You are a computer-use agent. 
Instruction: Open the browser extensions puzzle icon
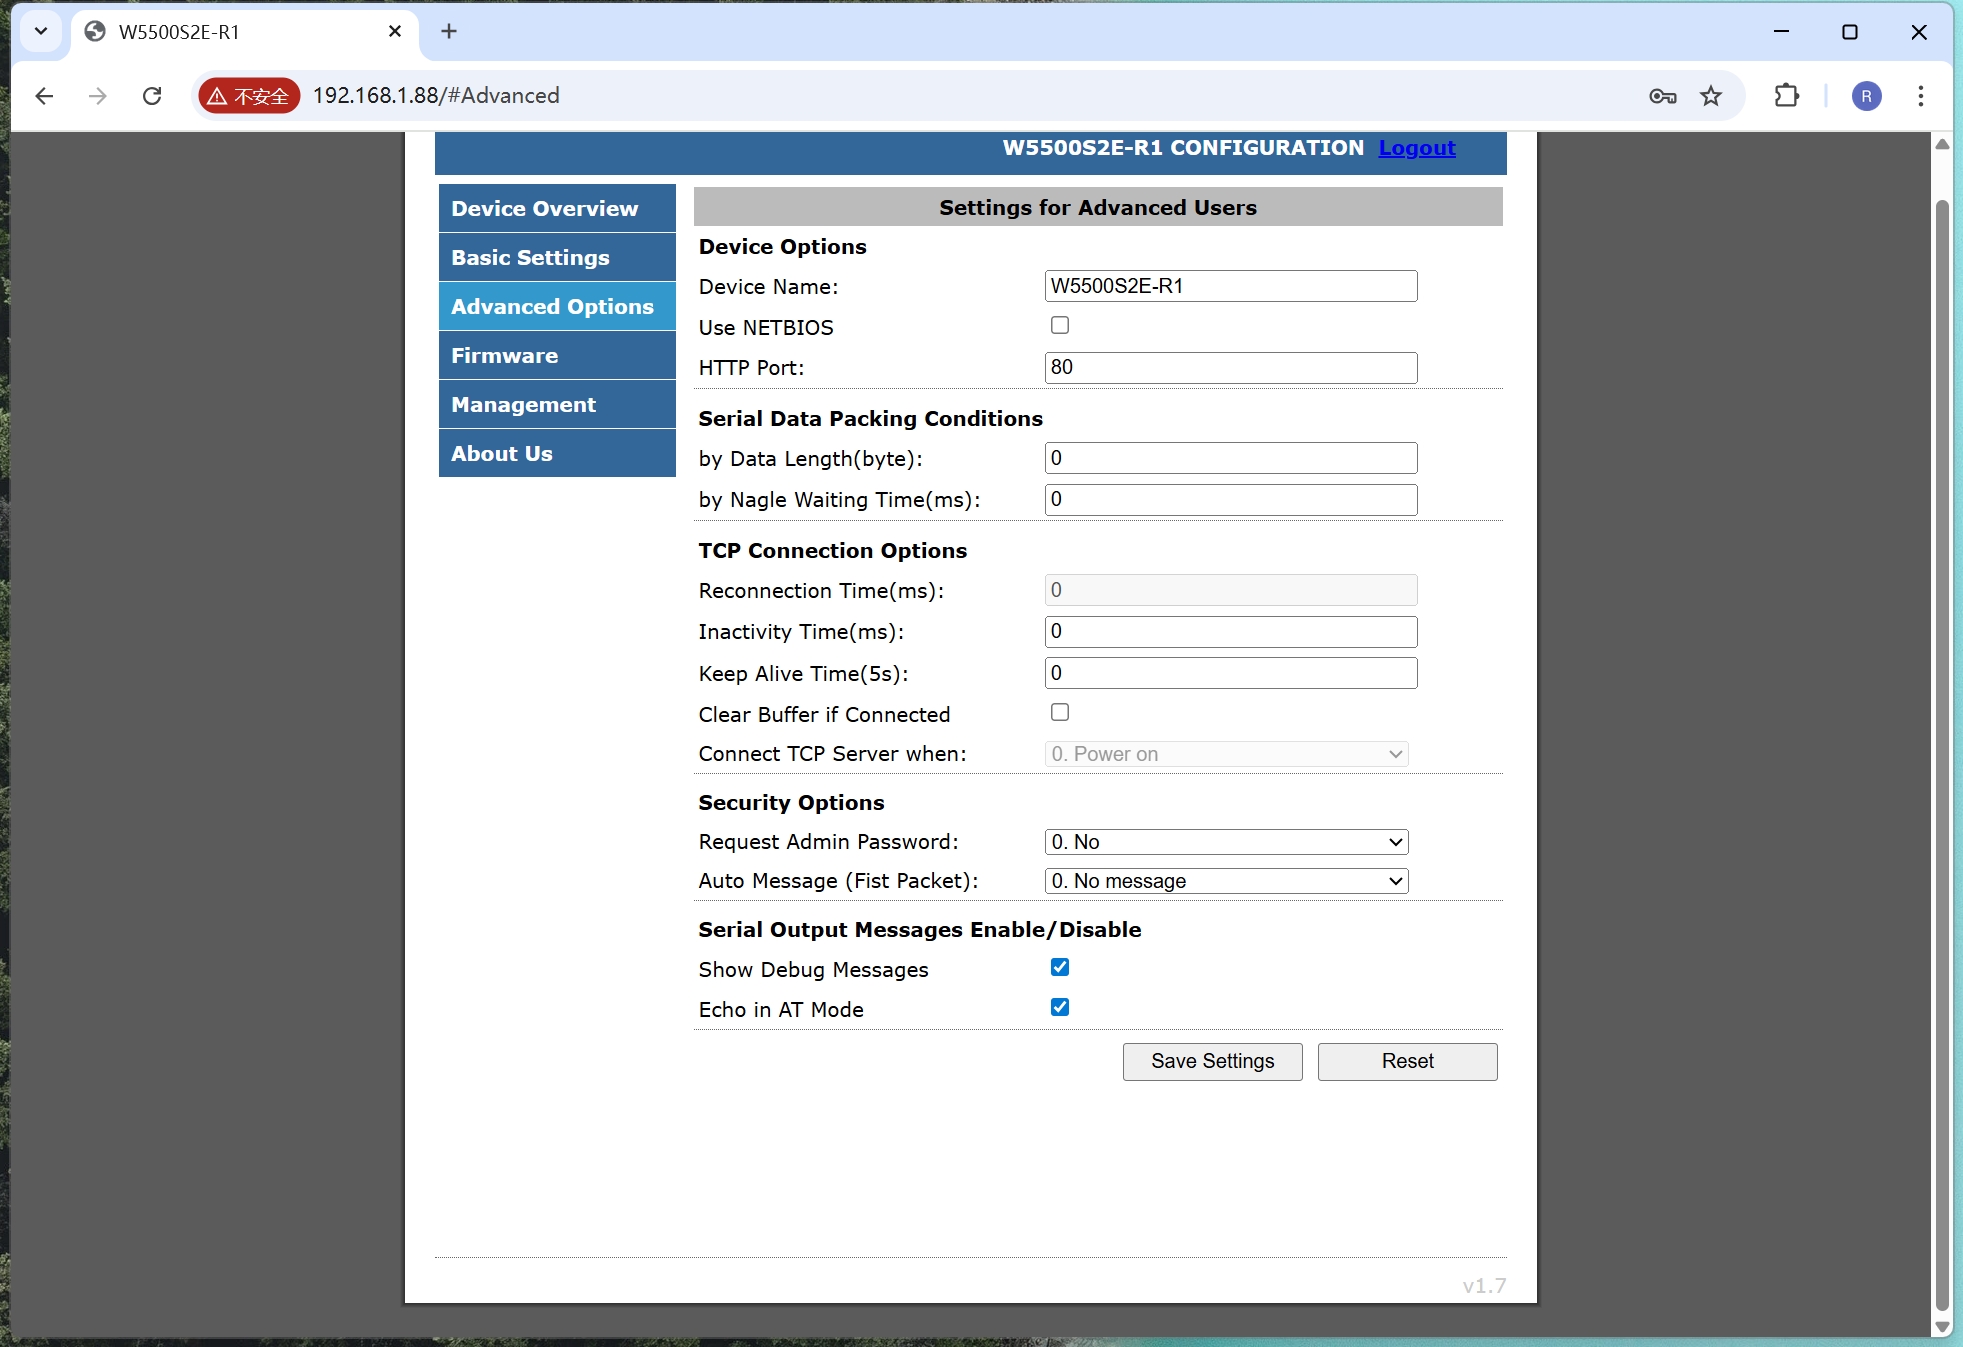(x=1786, y=96)
